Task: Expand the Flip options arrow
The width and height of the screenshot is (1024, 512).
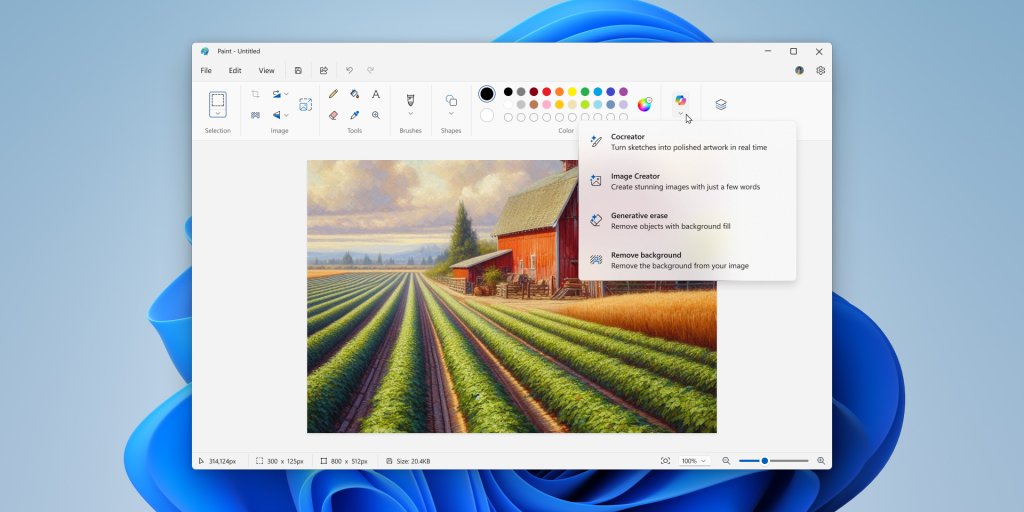Action: 286,116
